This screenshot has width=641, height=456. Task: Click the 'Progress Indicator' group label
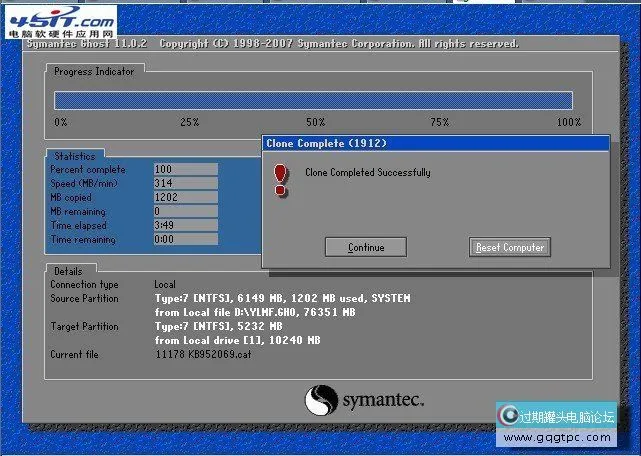pyautogui.click(x=94, y=71)
